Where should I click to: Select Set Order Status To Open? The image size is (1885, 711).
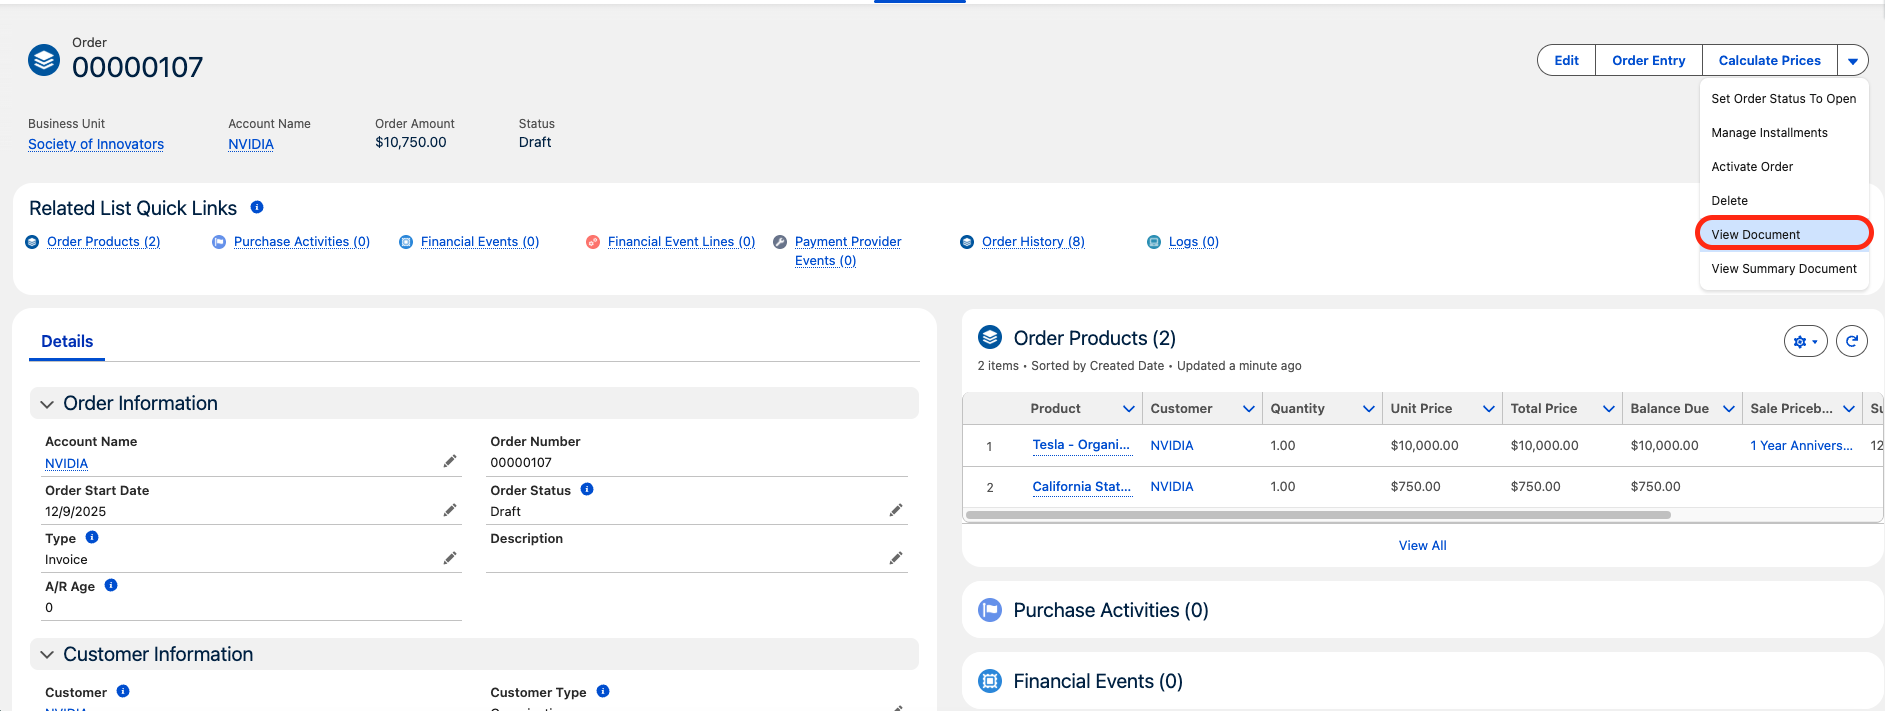click(x=1784, y=98)
